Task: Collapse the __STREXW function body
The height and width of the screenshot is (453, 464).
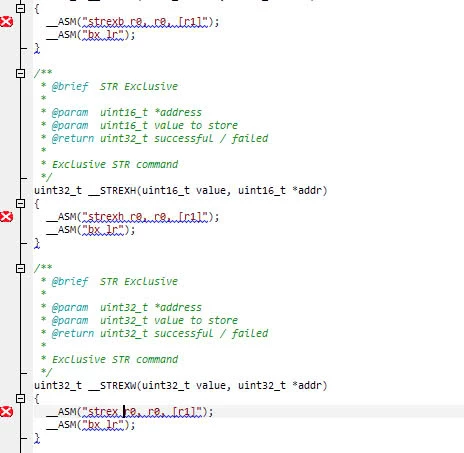Action: [x=21, y=398]
